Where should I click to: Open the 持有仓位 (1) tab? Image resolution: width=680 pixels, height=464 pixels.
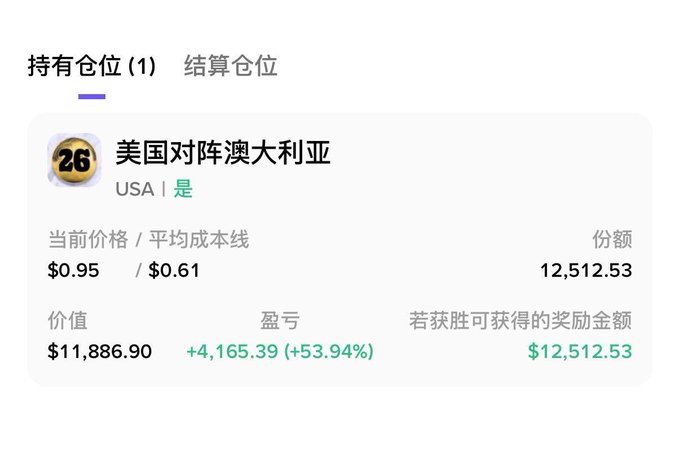92,66
